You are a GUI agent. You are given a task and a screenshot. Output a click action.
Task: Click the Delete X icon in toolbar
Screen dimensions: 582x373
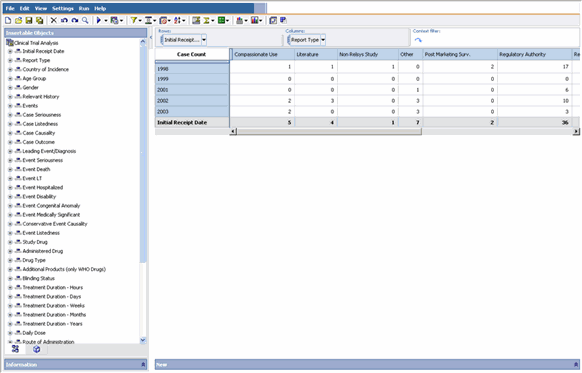(x=54, y=20)
